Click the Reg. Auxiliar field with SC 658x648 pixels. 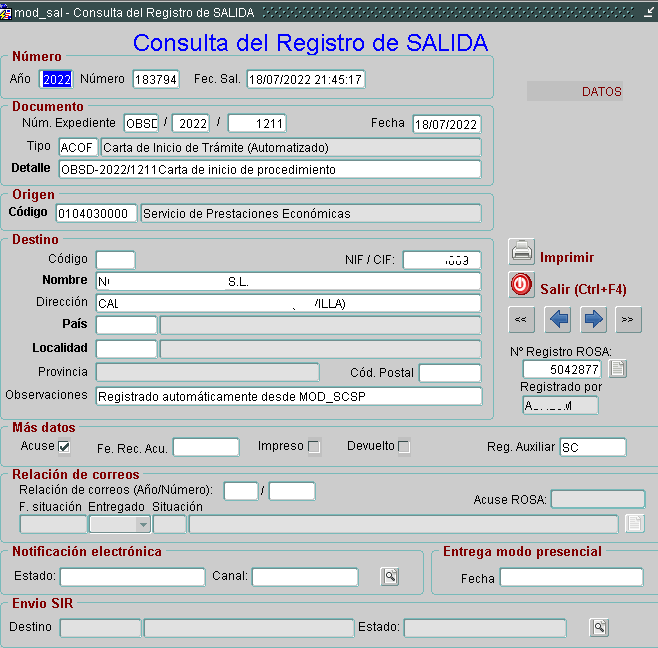click(592, 447)
